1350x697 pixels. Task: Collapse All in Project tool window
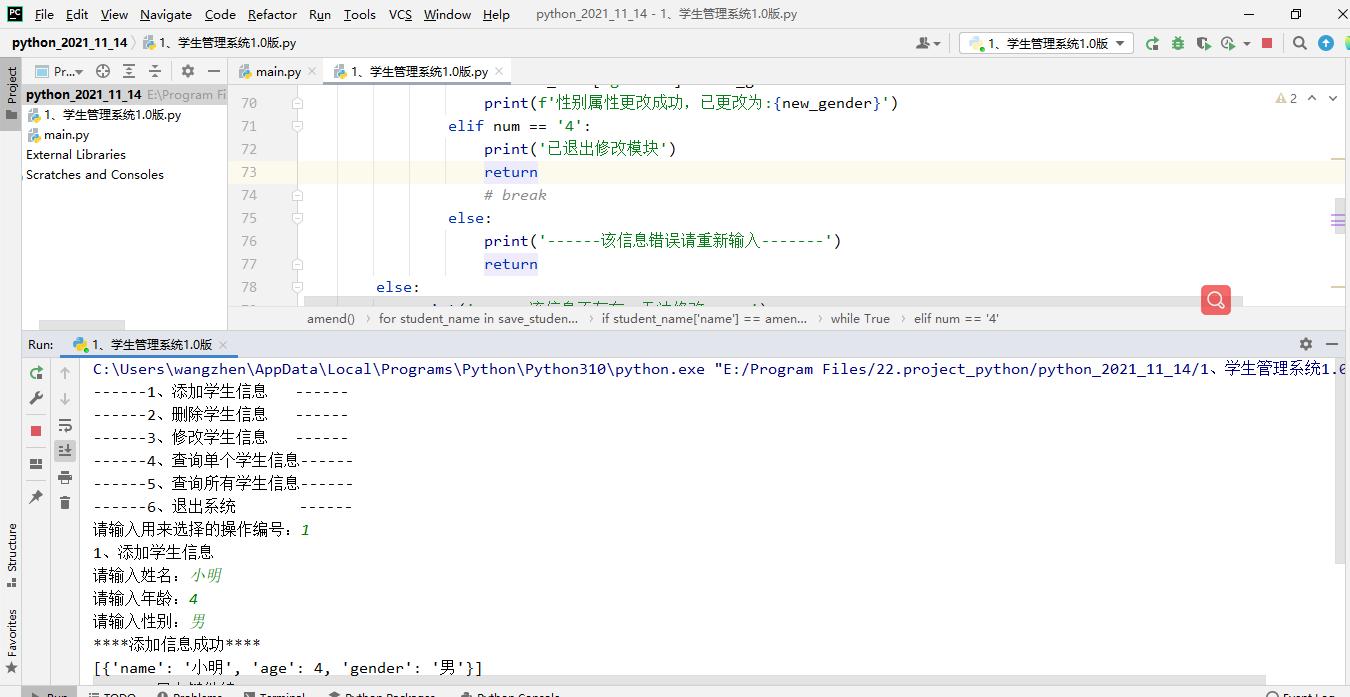pos(155,71)
